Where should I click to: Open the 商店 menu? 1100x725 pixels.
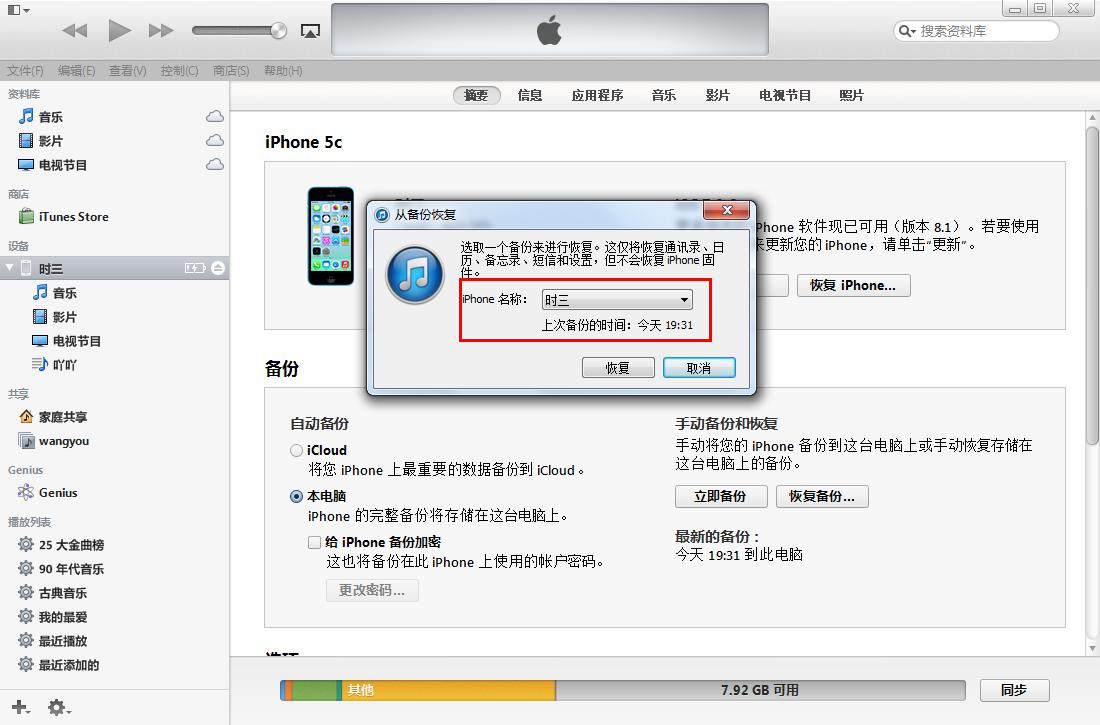(x=230, y=70)
